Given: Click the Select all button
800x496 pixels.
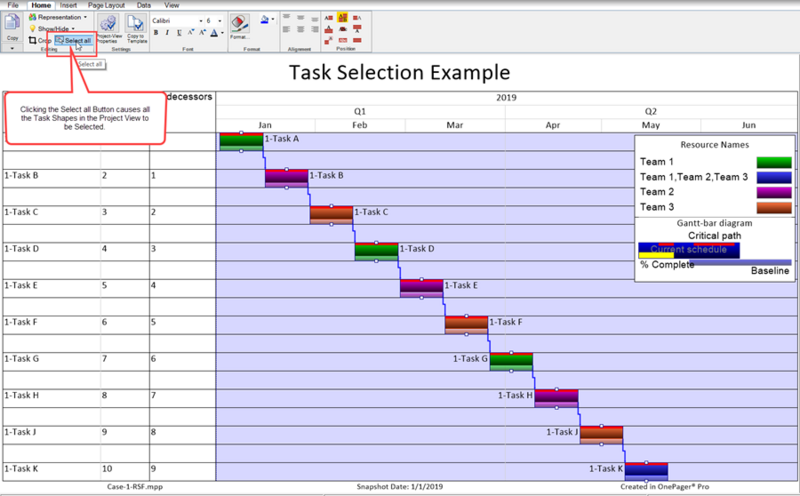Looking at the screenshot, I should (73, 40).
